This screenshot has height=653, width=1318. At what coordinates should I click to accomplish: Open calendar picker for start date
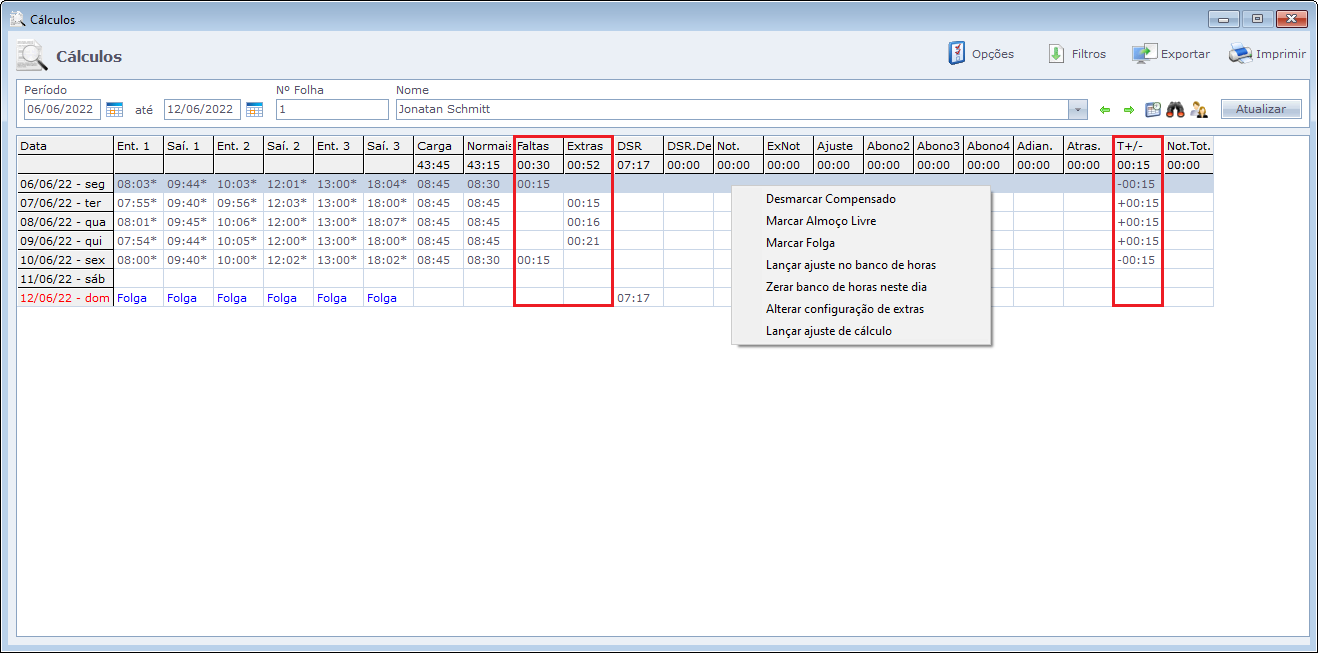coord(114,109)
